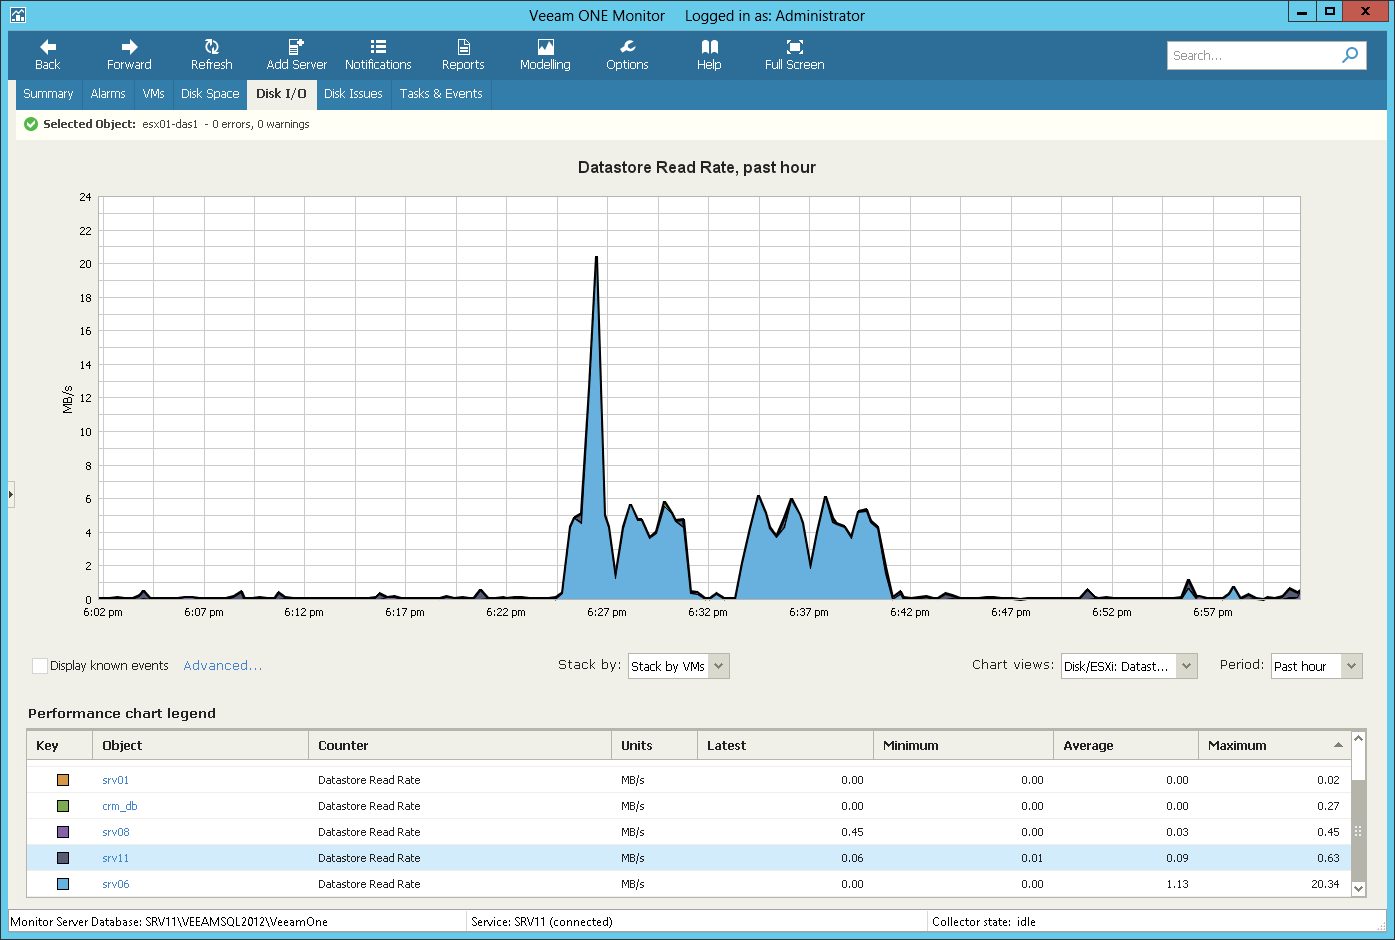Click the 1.13 average value for srv06
Viewport: 1395px width, 940px height.
tap(1177, 884)
